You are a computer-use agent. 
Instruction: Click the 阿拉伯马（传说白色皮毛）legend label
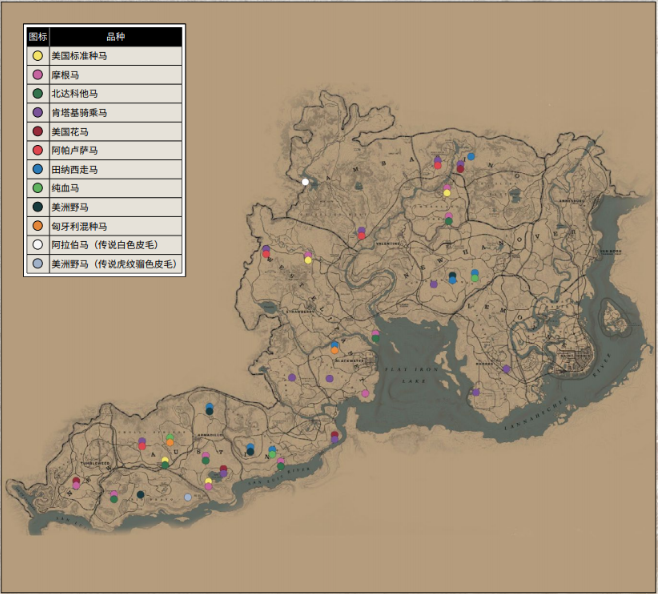104,245
